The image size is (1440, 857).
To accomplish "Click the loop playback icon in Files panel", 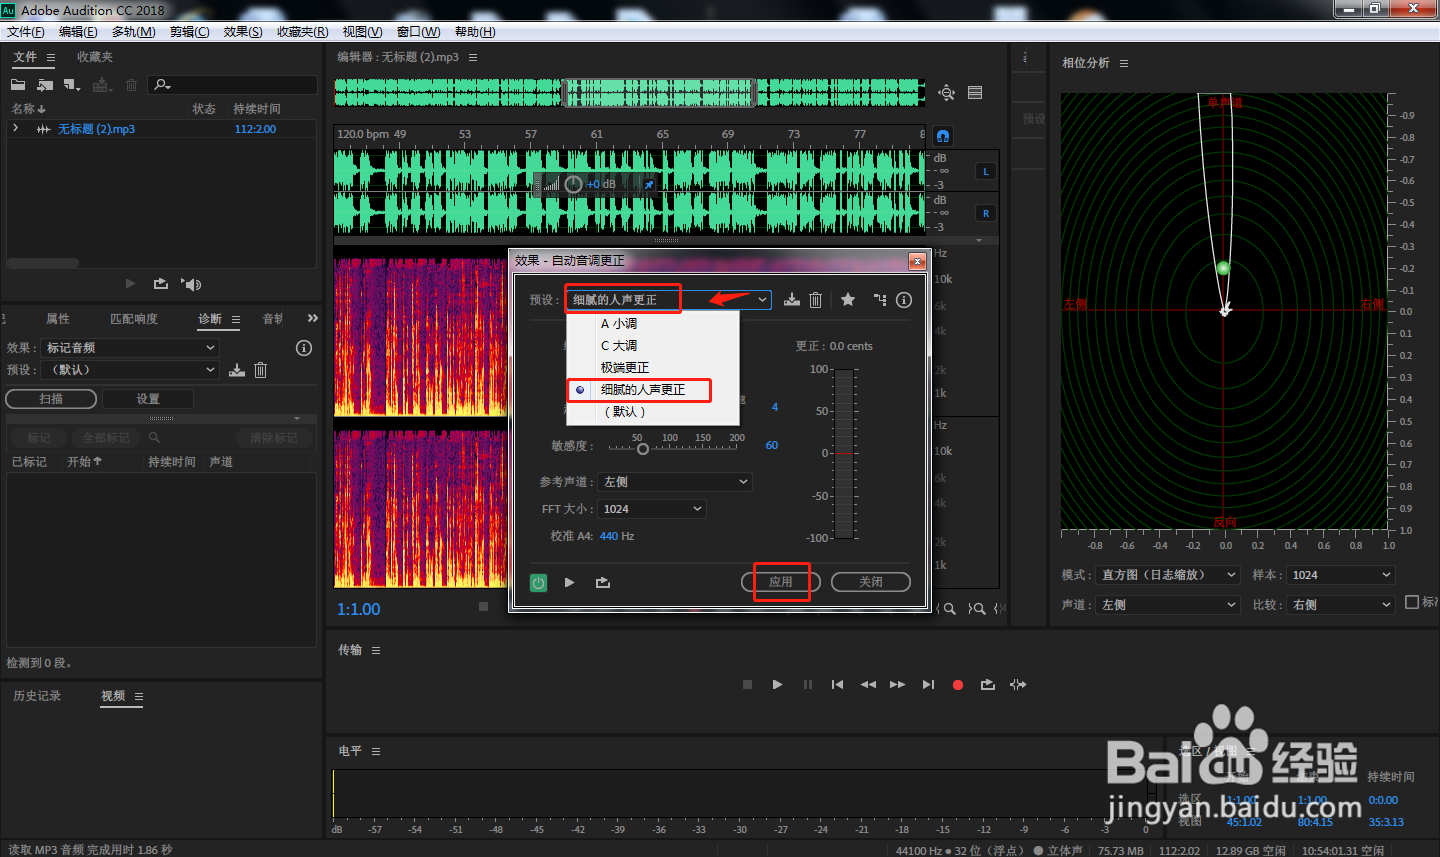I will click(160, 284).
